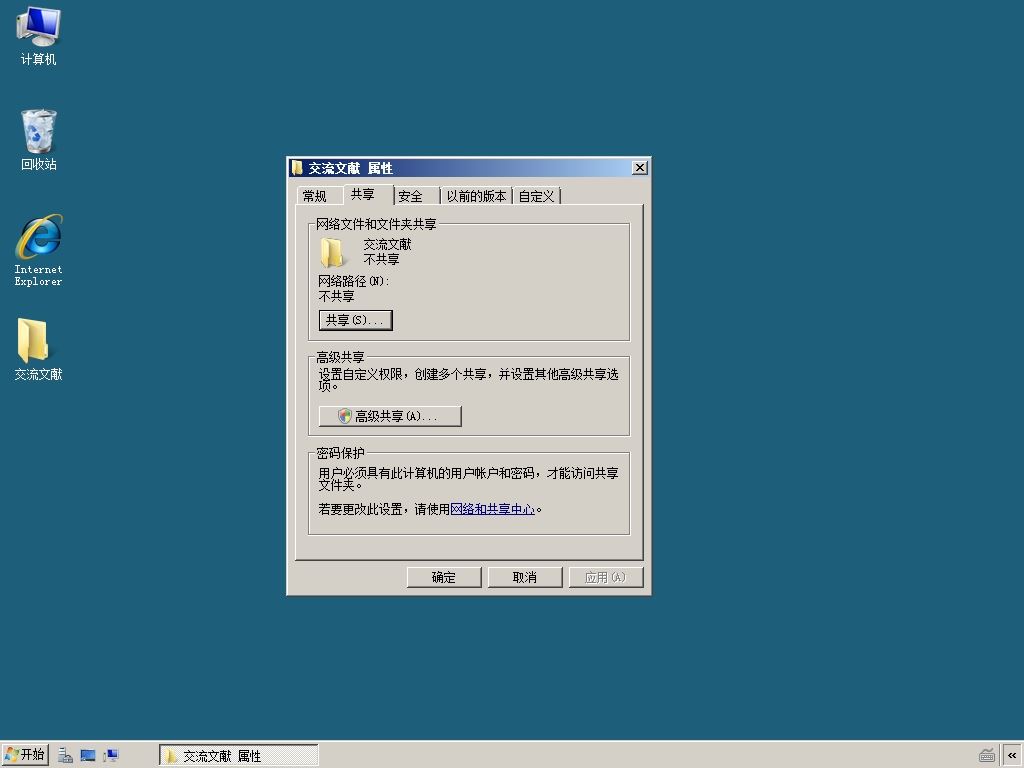Click the Internet Explorer desktop icon
Viewport: 1024px width, 768px height.
(x=38, y=250)
